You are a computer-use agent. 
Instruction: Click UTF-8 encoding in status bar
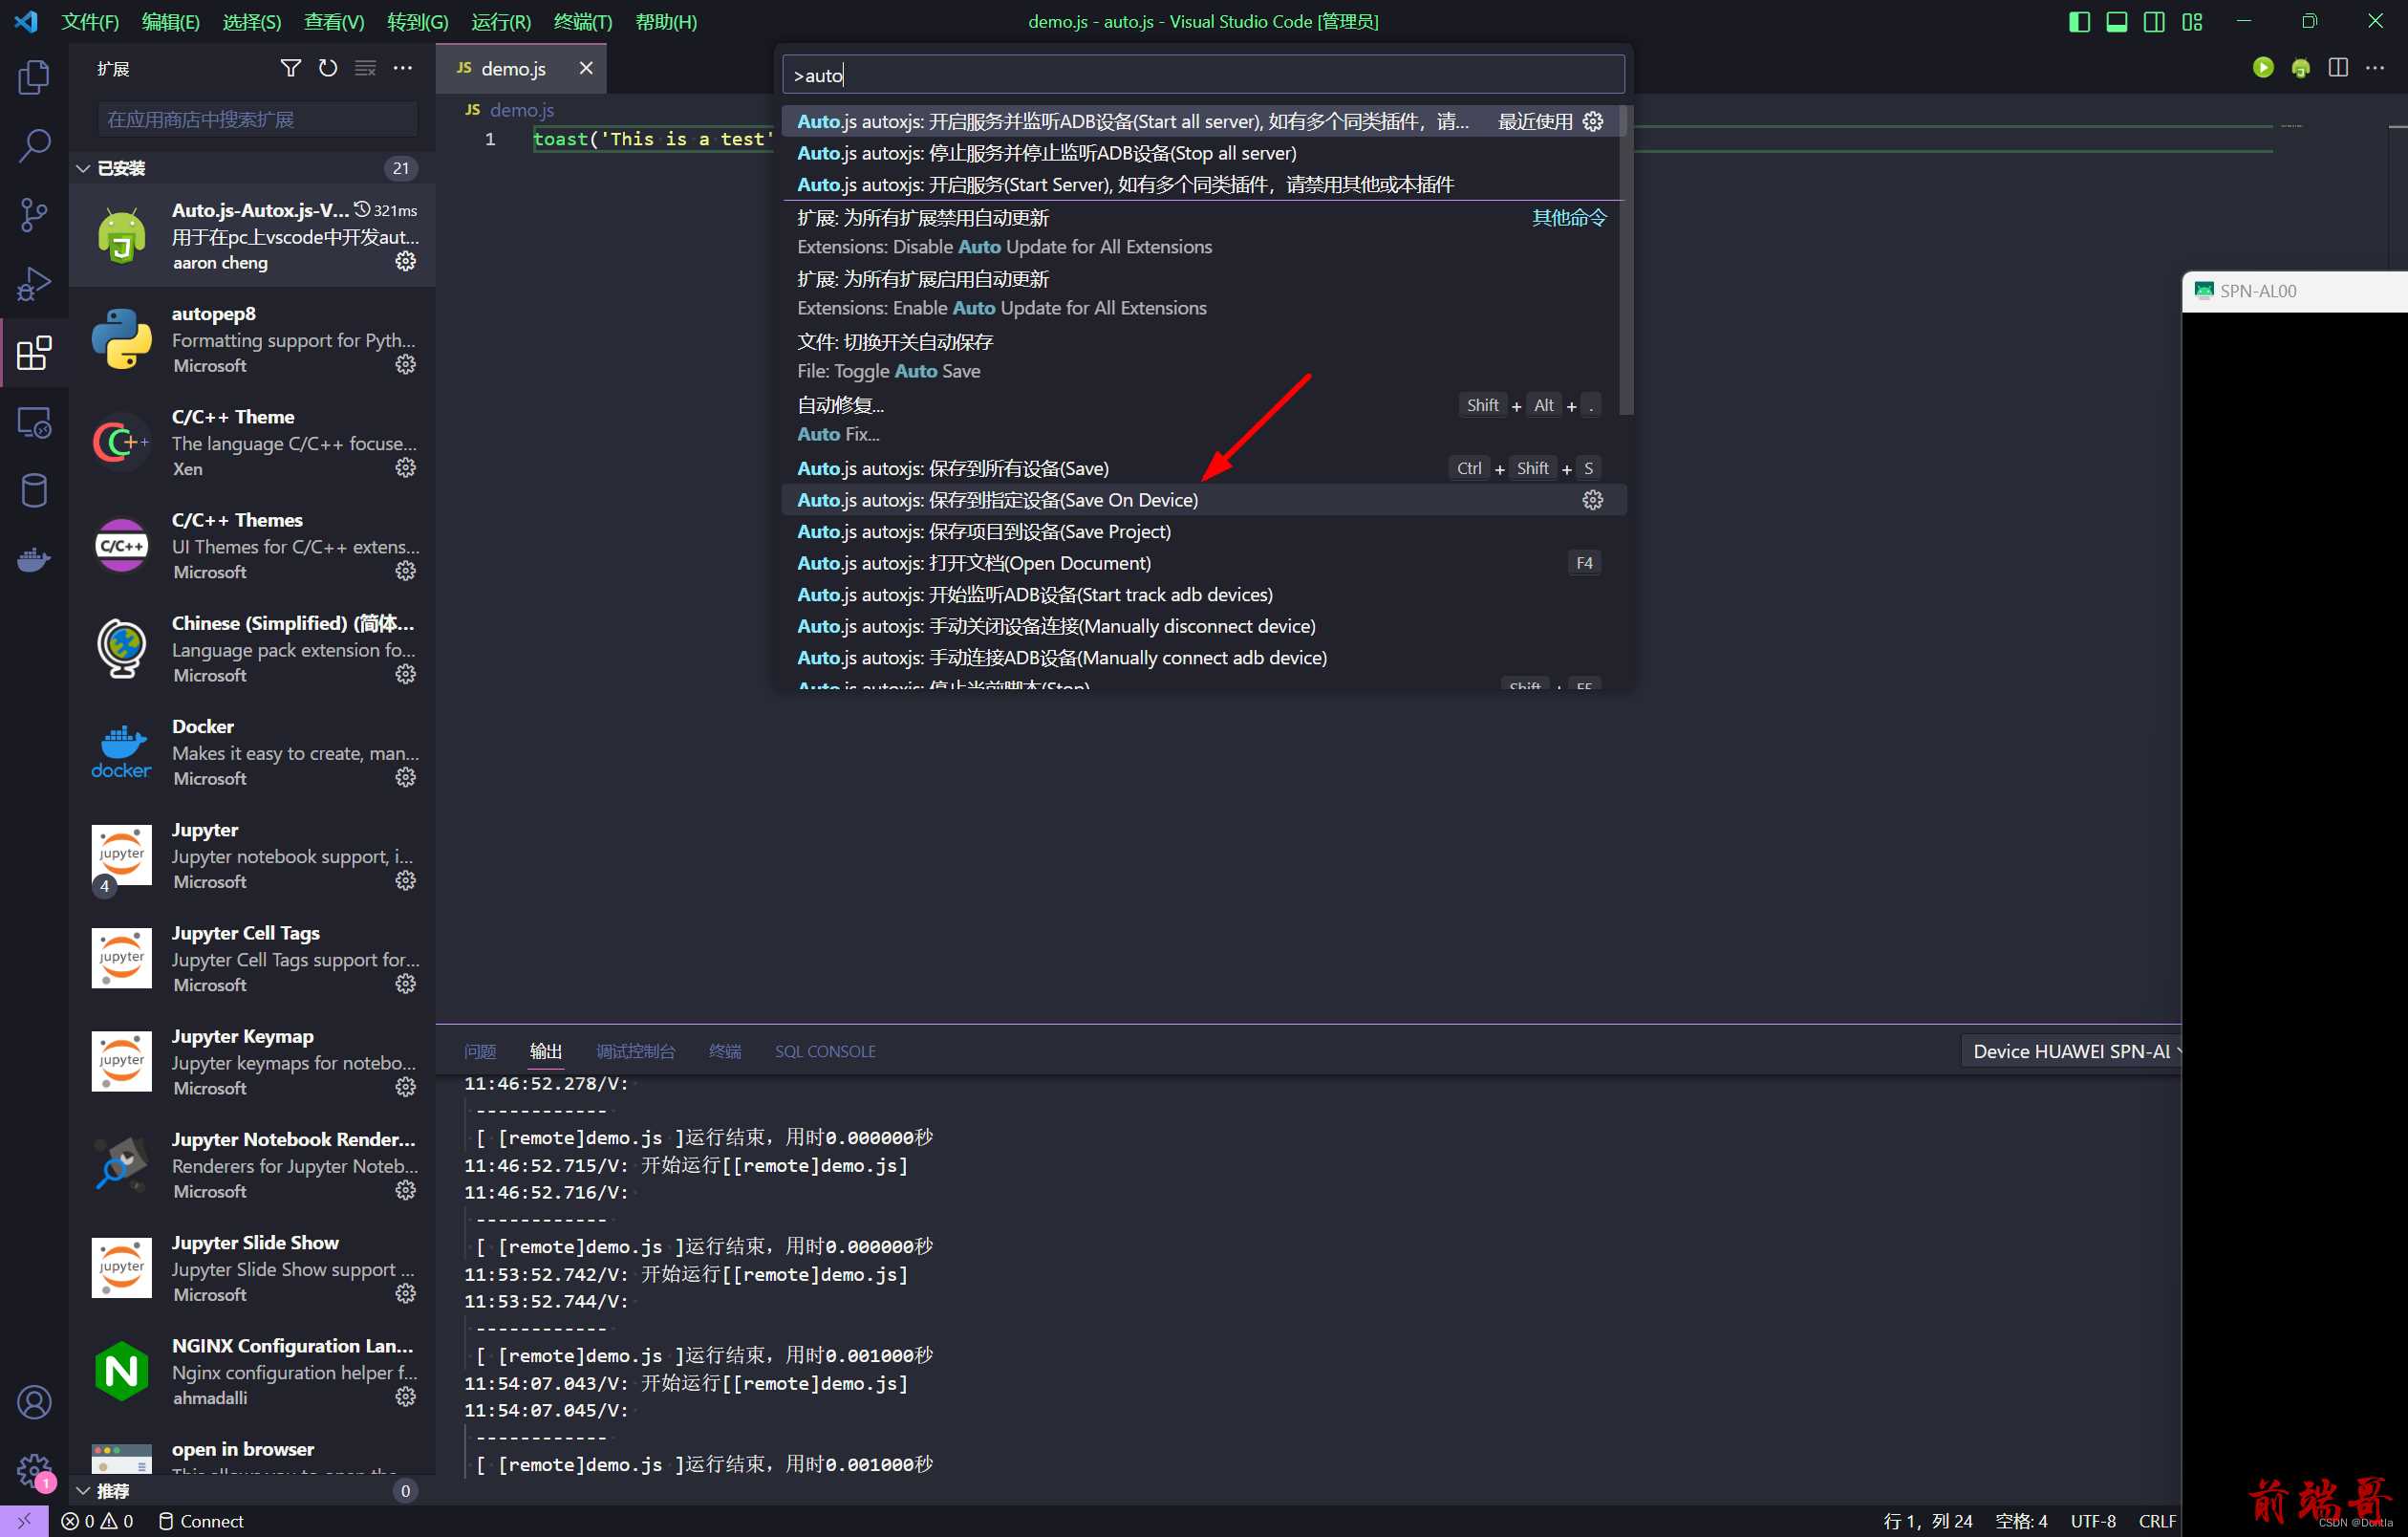pyautogui.click(x=2093, y=1521)
